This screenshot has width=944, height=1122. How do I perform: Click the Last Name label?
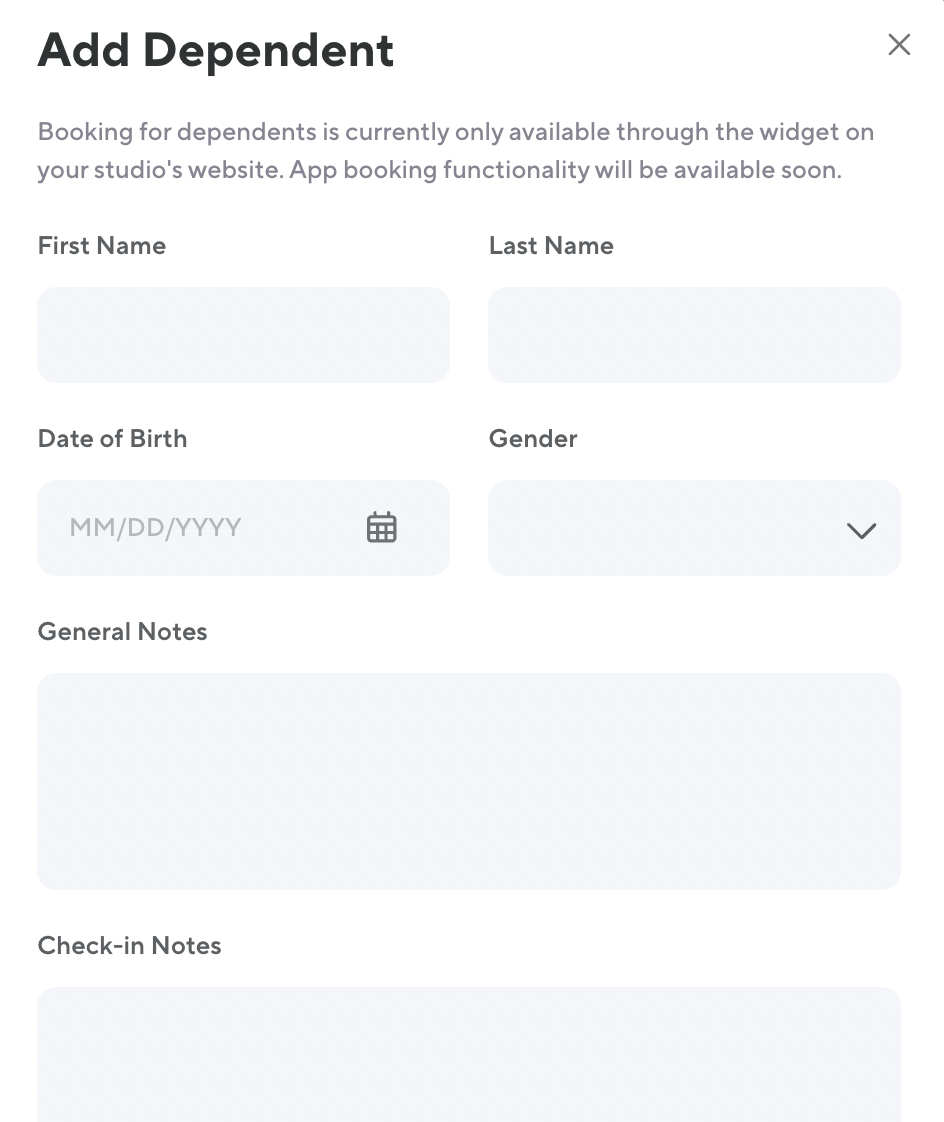pos(551,246)
